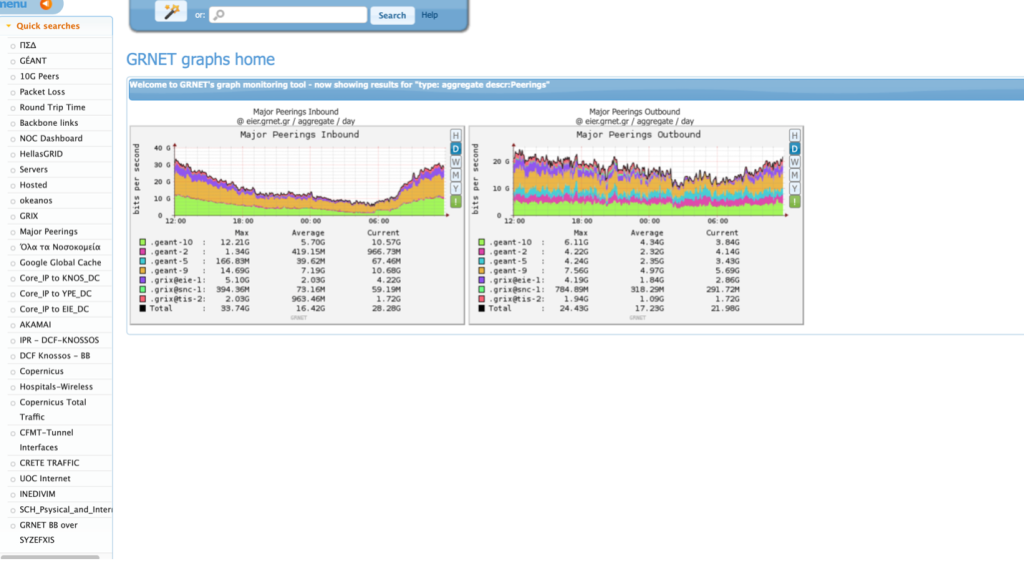1024x562 pixels.
Task: Open okeanos quick search
Action: (36, 200)
